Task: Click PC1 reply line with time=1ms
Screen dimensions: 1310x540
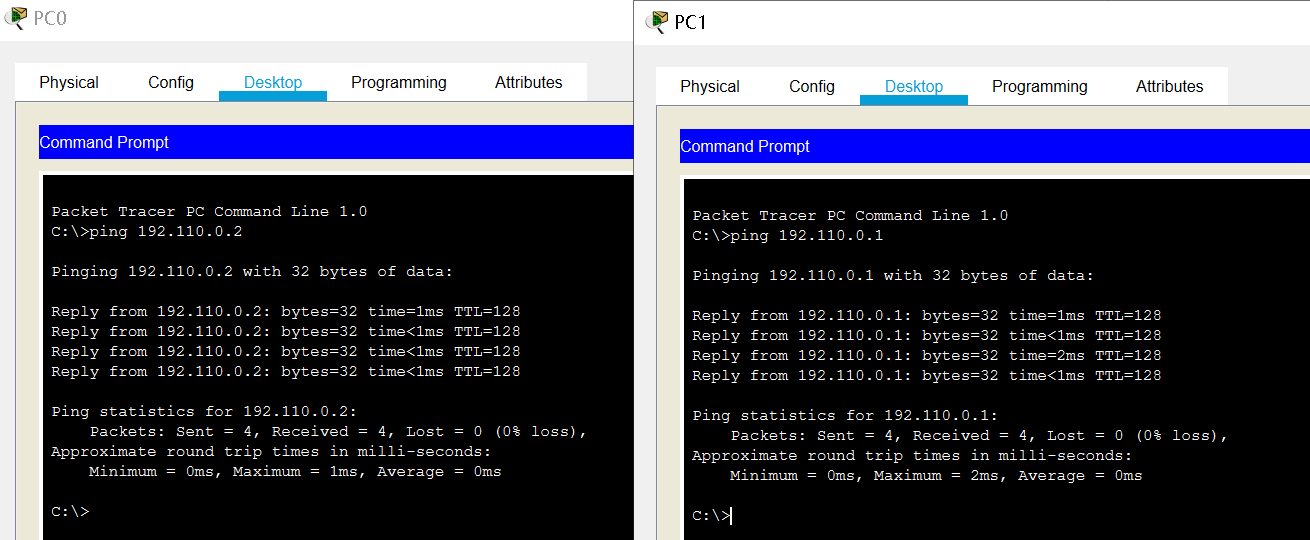Action: [x=927, y=316]
